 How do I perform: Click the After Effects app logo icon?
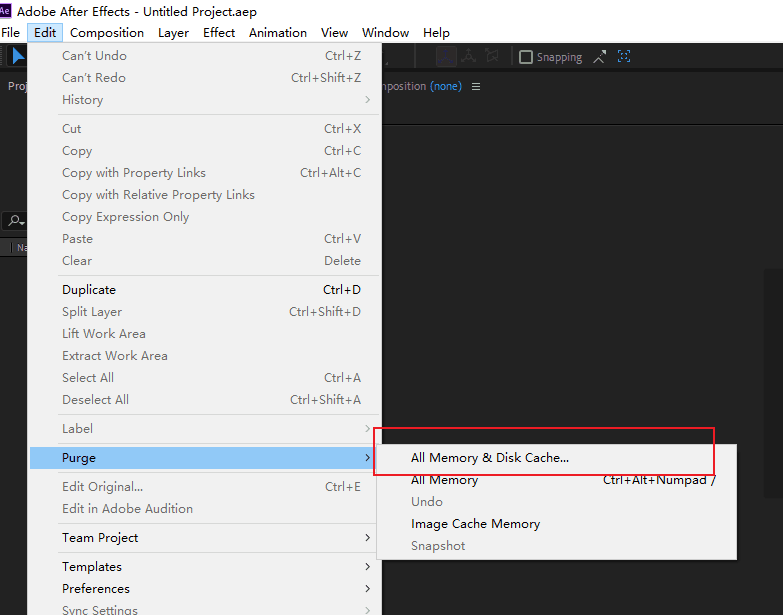(x=6, y=12)
